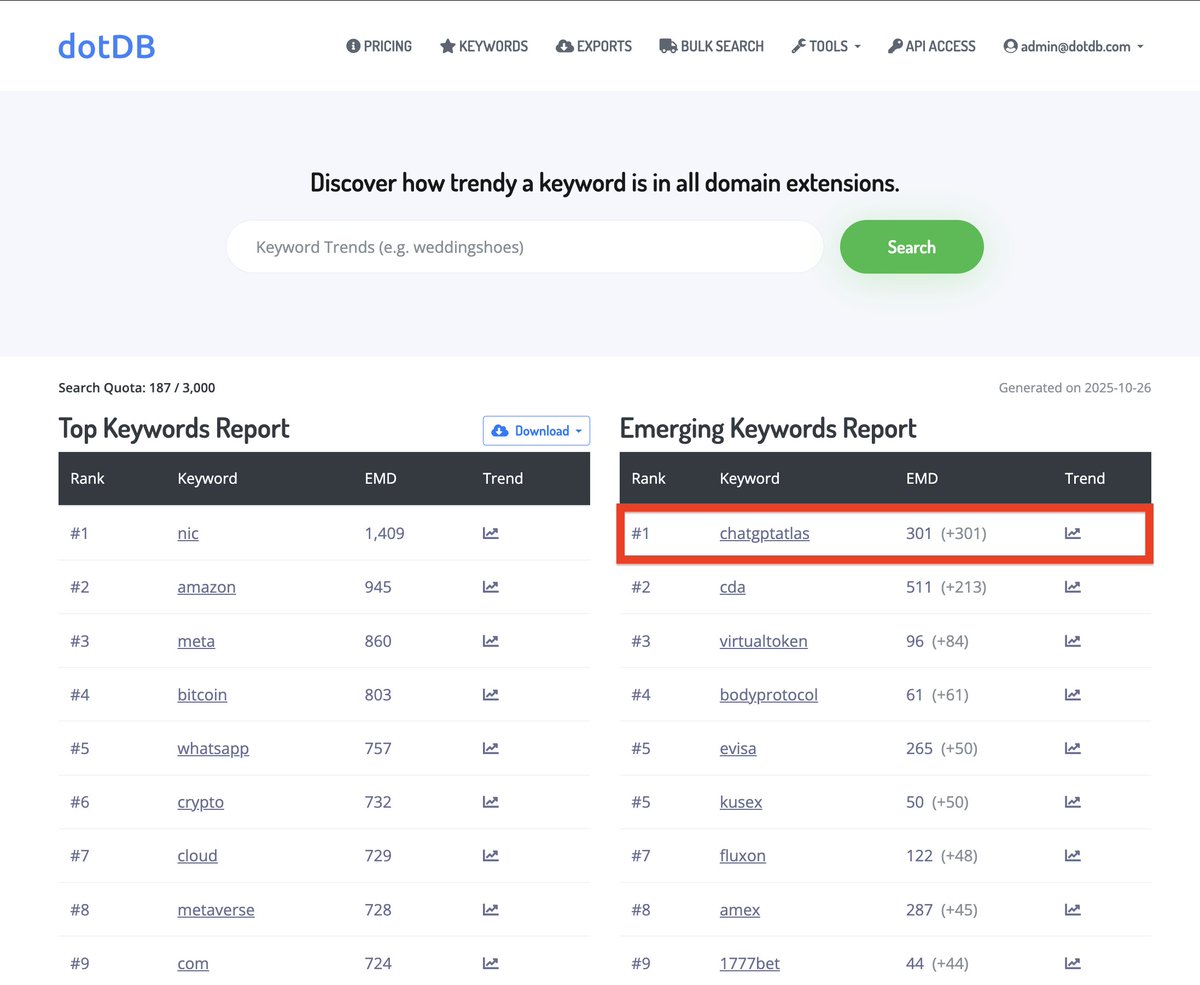Open the crypto keyword link
1200x985 pixels.
pos(200,802)
